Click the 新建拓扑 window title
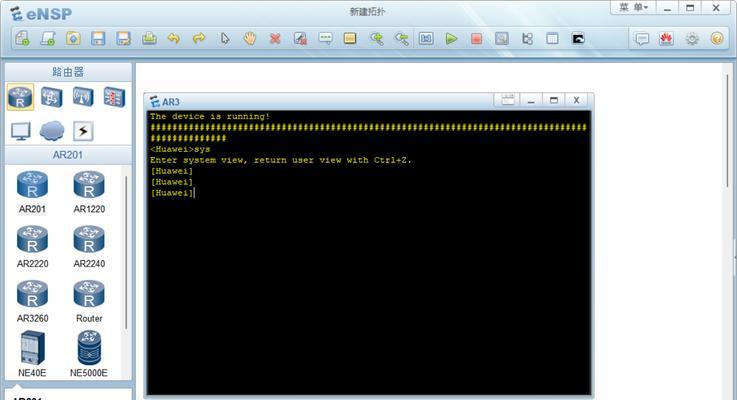The image size is (737, 400). 367,12
